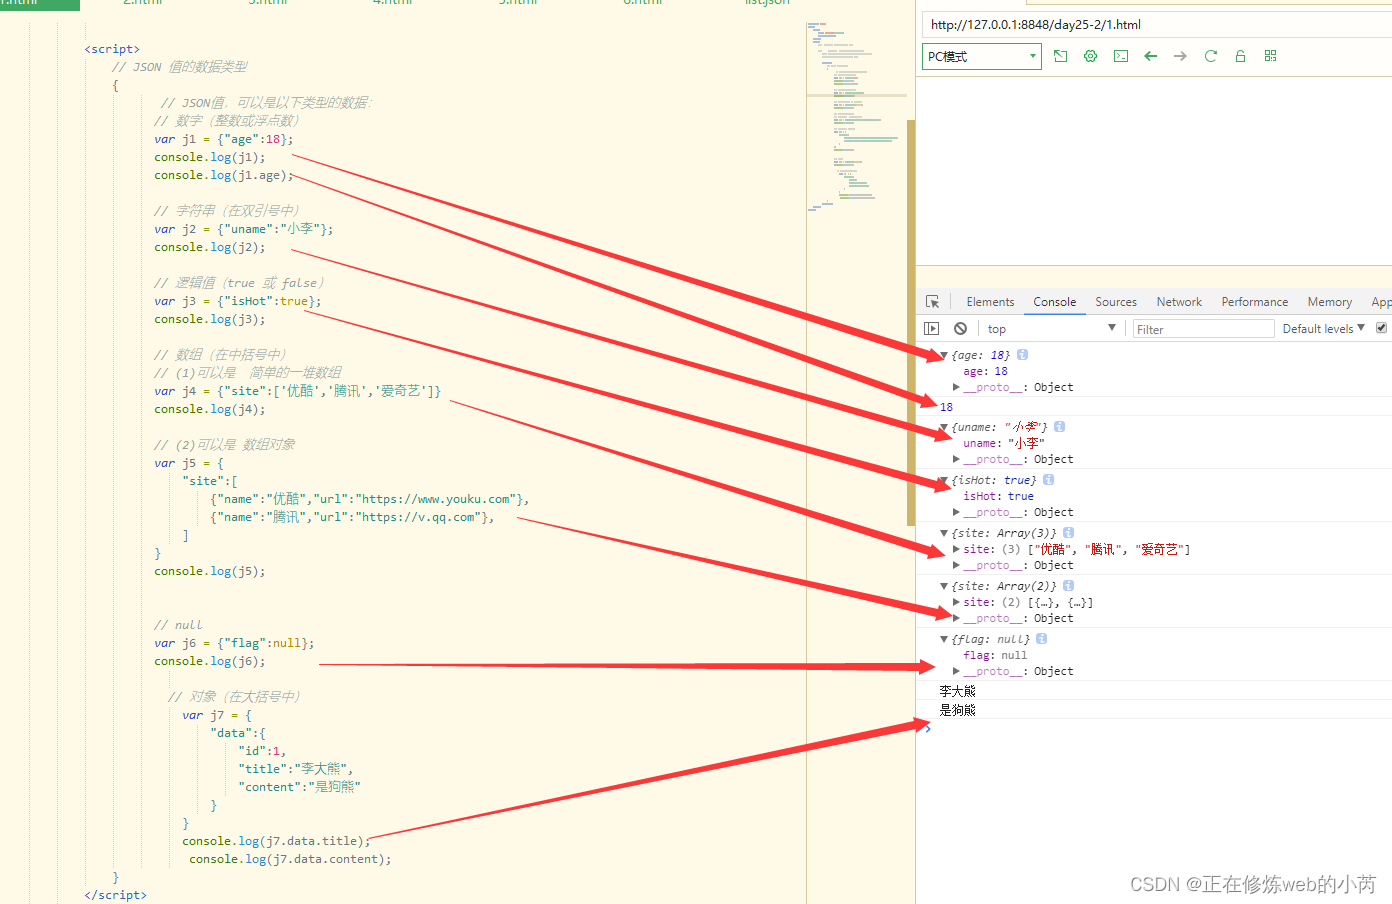The height and width of the screenshot is (904, 1392).
Task: Click the console output line '是狗熊'
Action: click(957, 710)
